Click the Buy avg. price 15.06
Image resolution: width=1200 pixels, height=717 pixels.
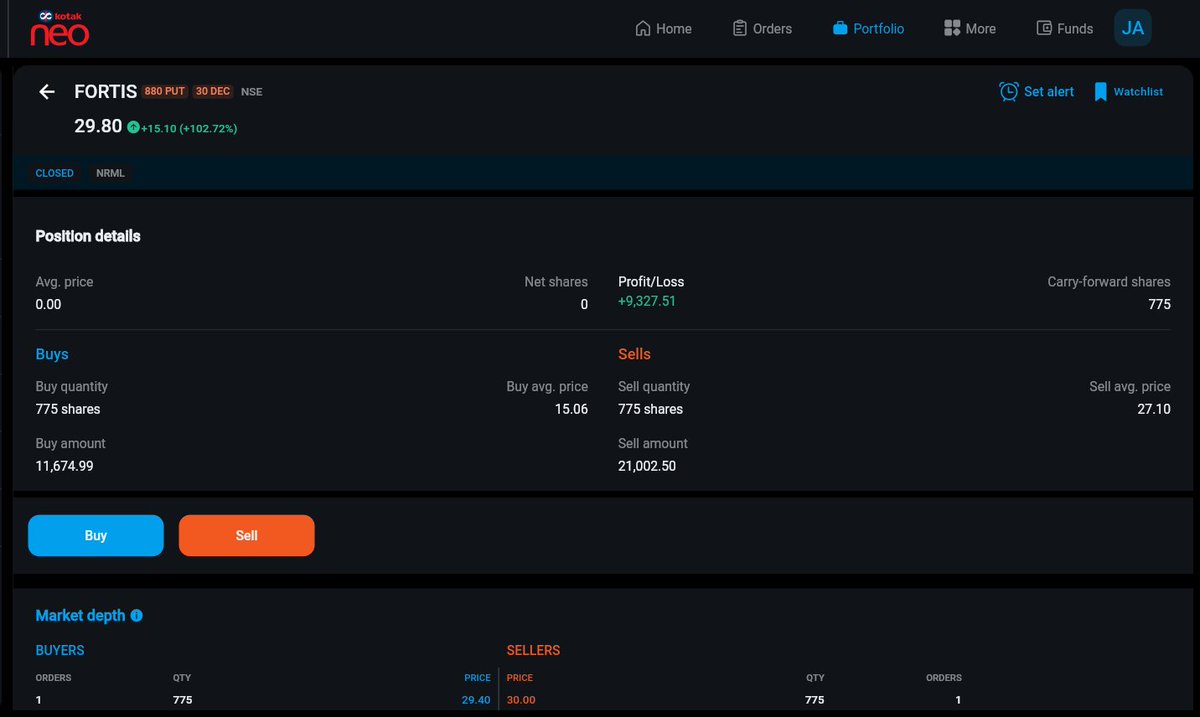pyautogui.click(x=571, y=409)
